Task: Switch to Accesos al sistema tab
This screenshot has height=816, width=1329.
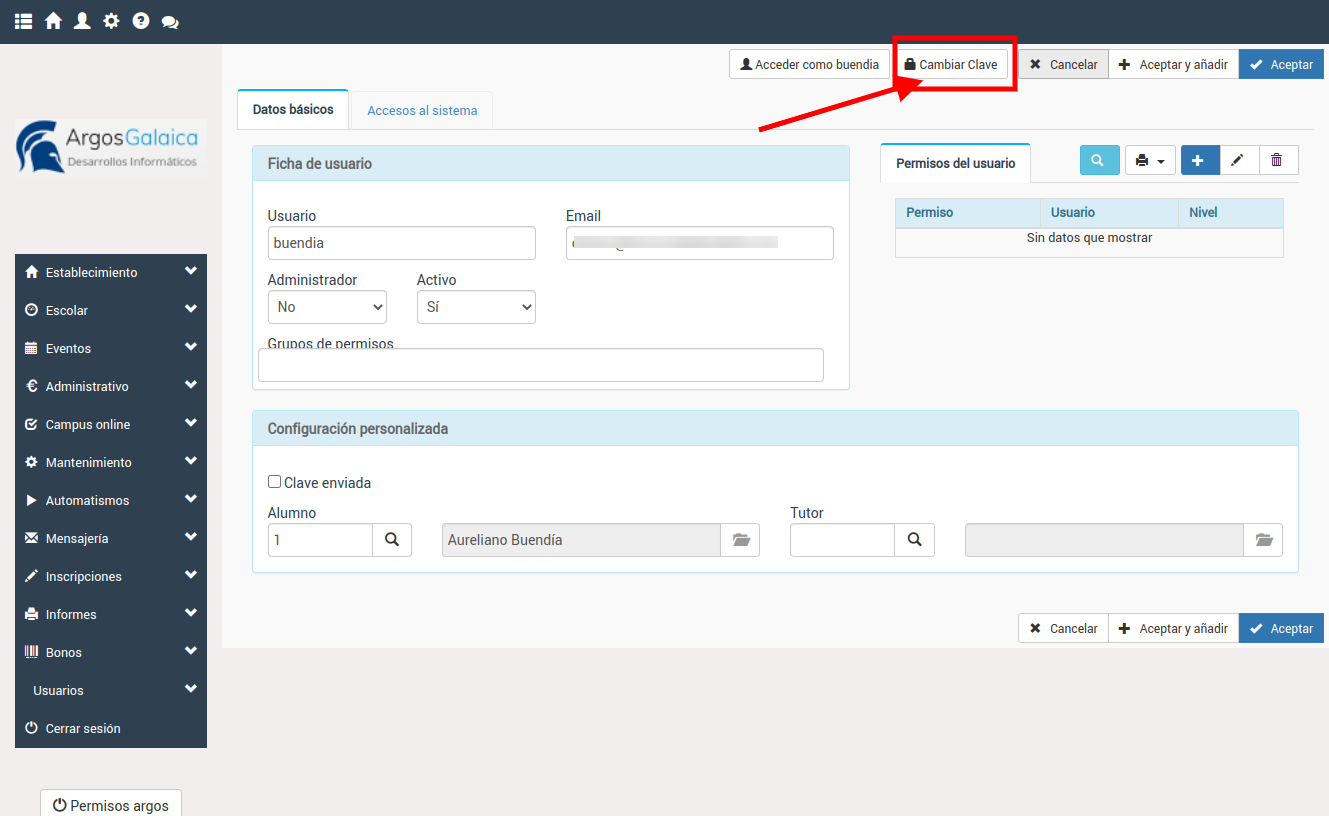Action: 422,111
